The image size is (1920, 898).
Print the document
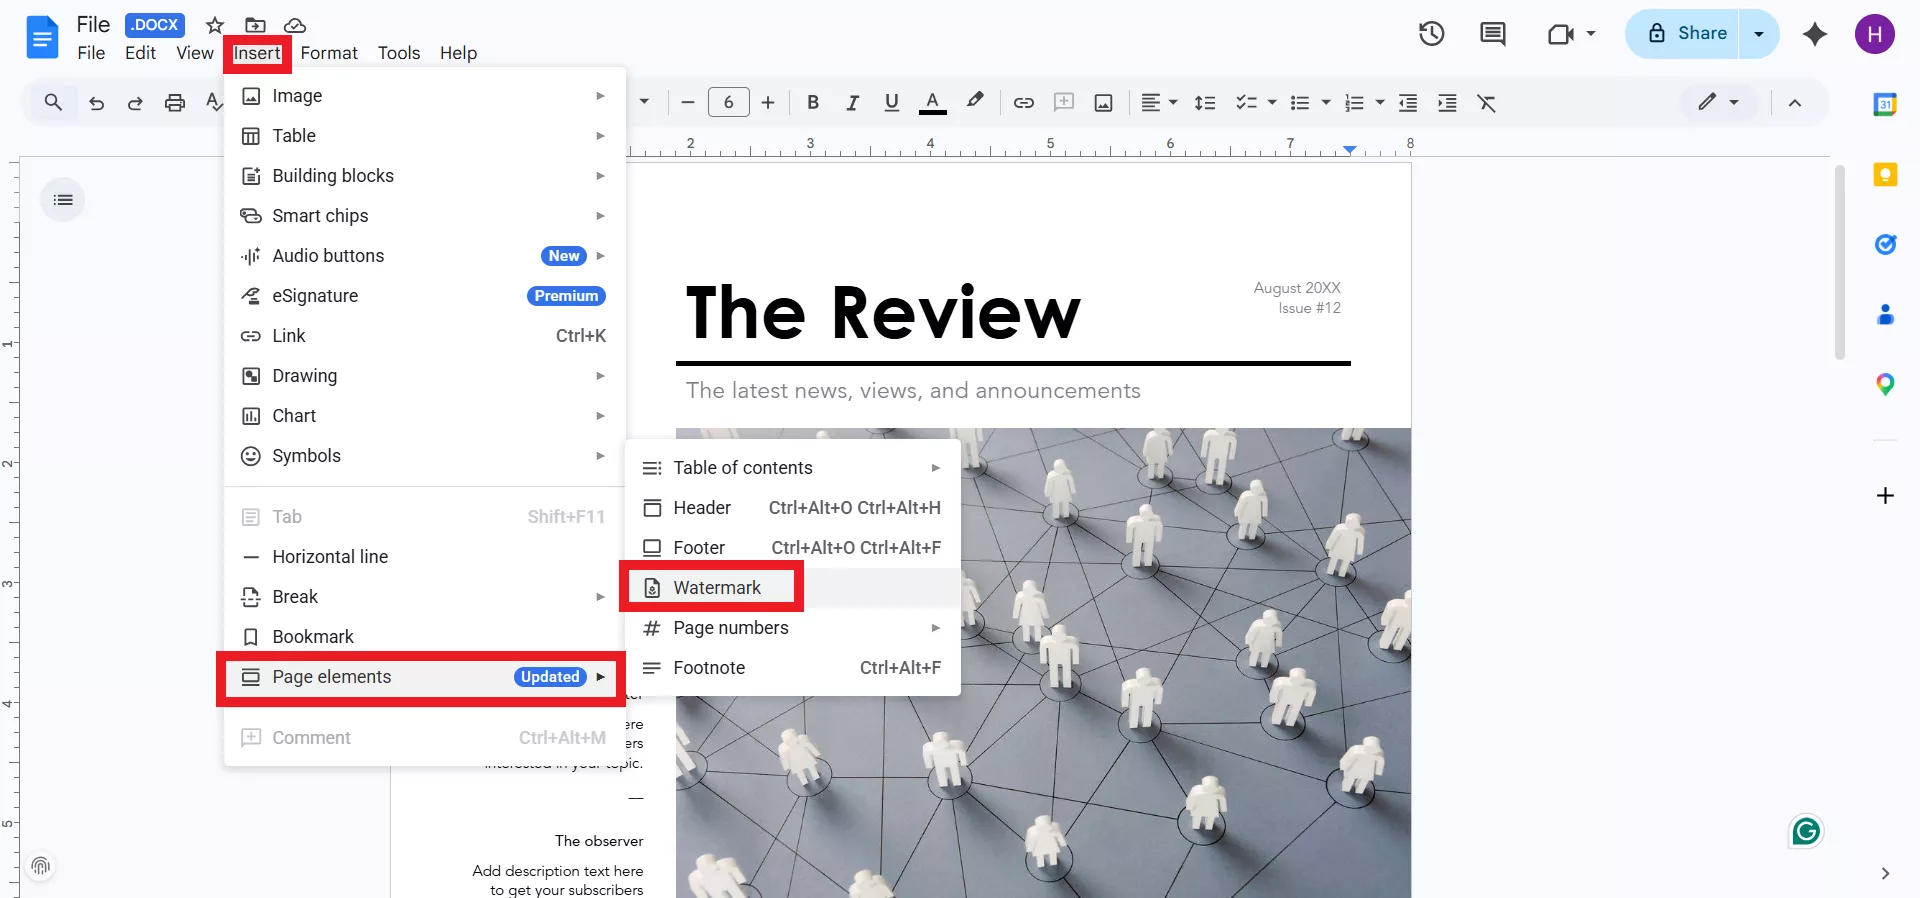(x=175, y=103)
